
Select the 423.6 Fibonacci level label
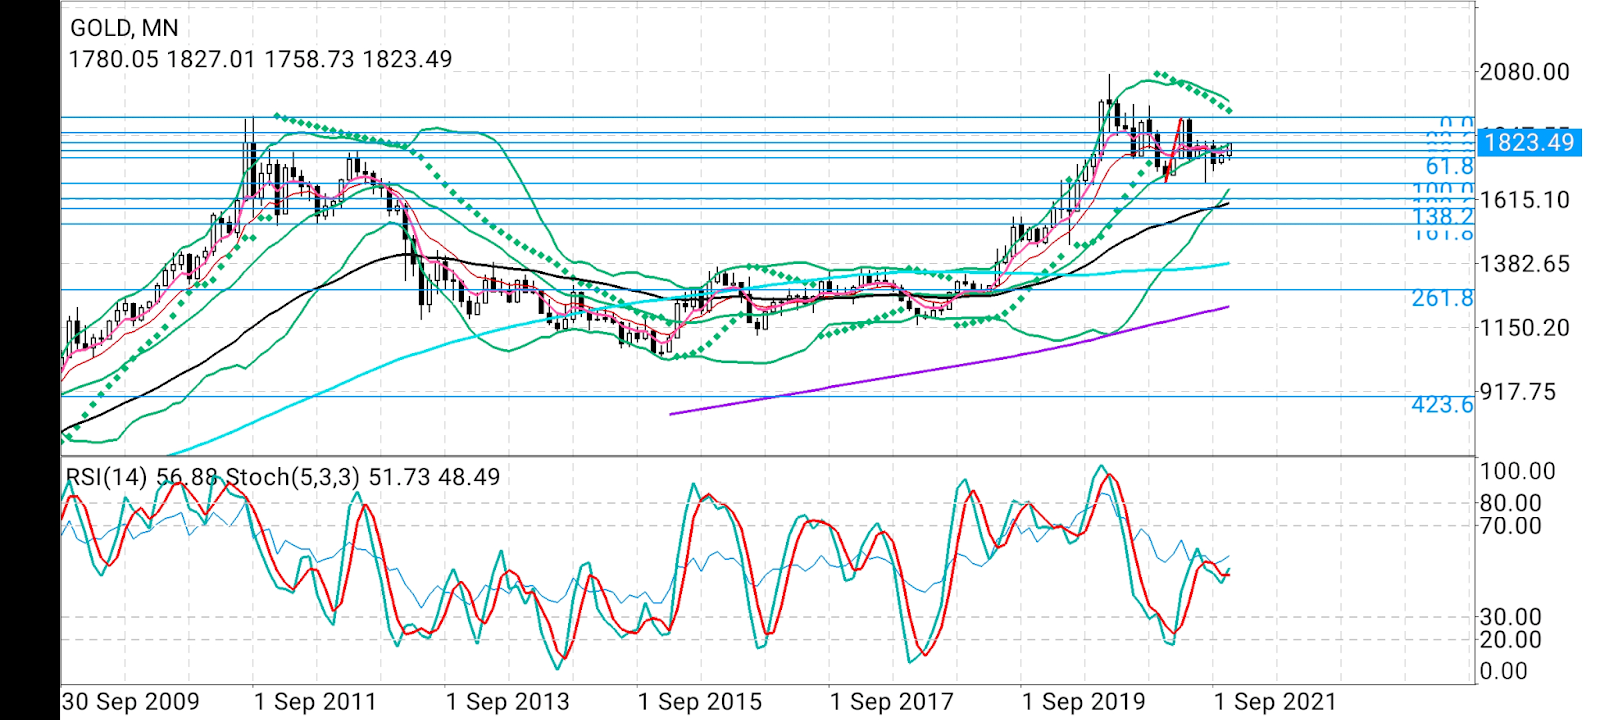click(1443, 404)
